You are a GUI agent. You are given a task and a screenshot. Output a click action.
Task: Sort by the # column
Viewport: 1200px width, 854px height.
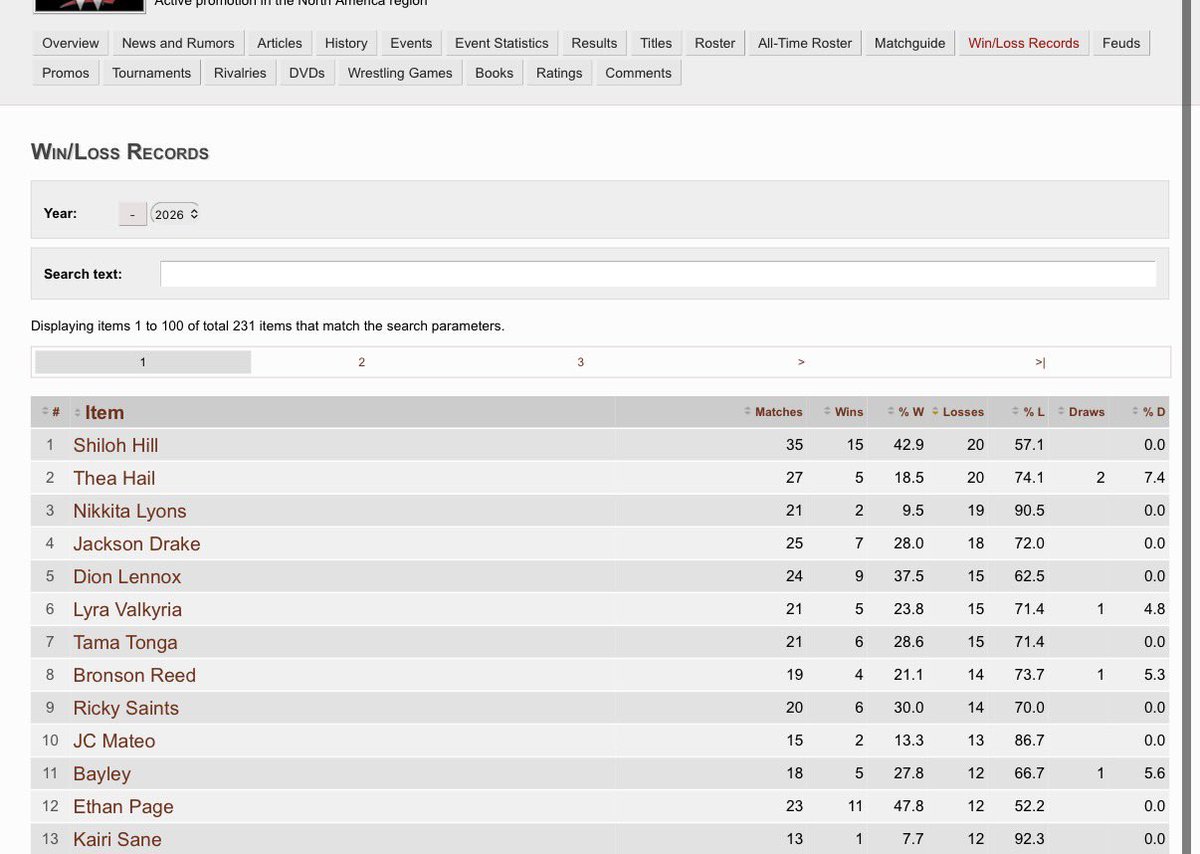click(x=51, y=412)
